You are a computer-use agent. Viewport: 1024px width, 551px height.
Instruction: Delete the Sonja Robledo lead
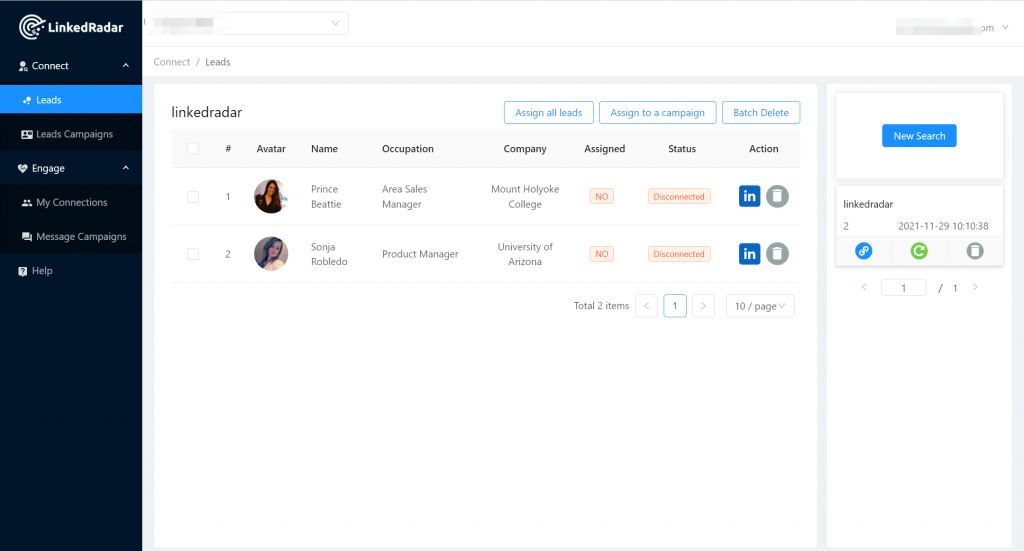777,254
